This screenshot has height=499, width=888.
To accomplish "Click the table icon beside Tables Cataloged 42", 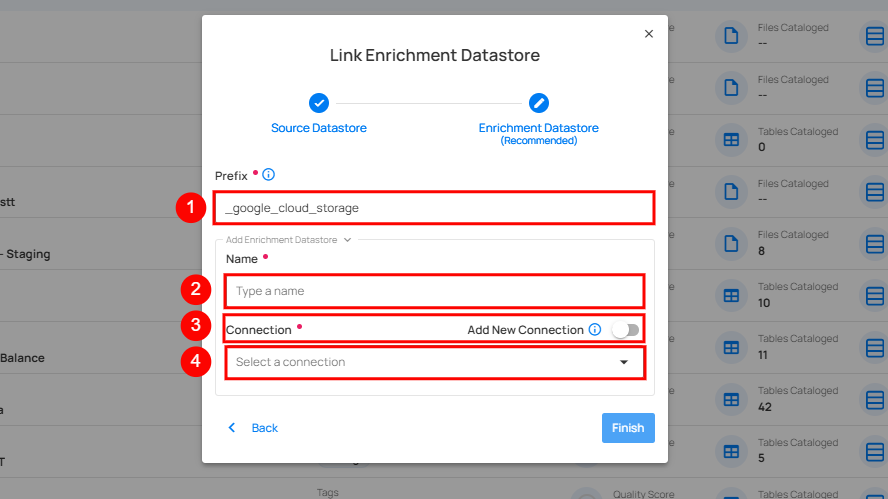I will 731,399.
